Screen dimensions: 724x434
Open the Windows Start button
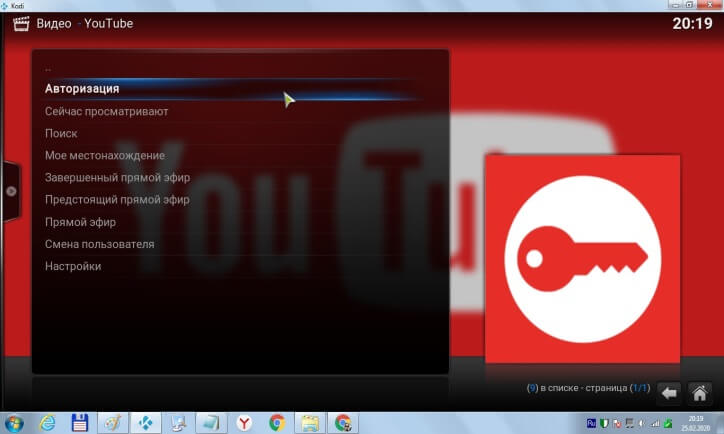point(14,423)
